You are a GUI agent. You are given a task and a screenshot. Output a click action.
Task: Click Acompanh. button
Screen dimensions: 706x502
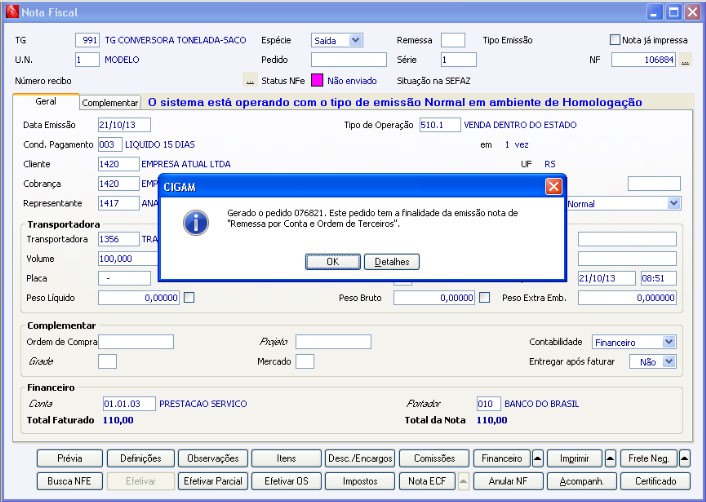pos(582,481)
